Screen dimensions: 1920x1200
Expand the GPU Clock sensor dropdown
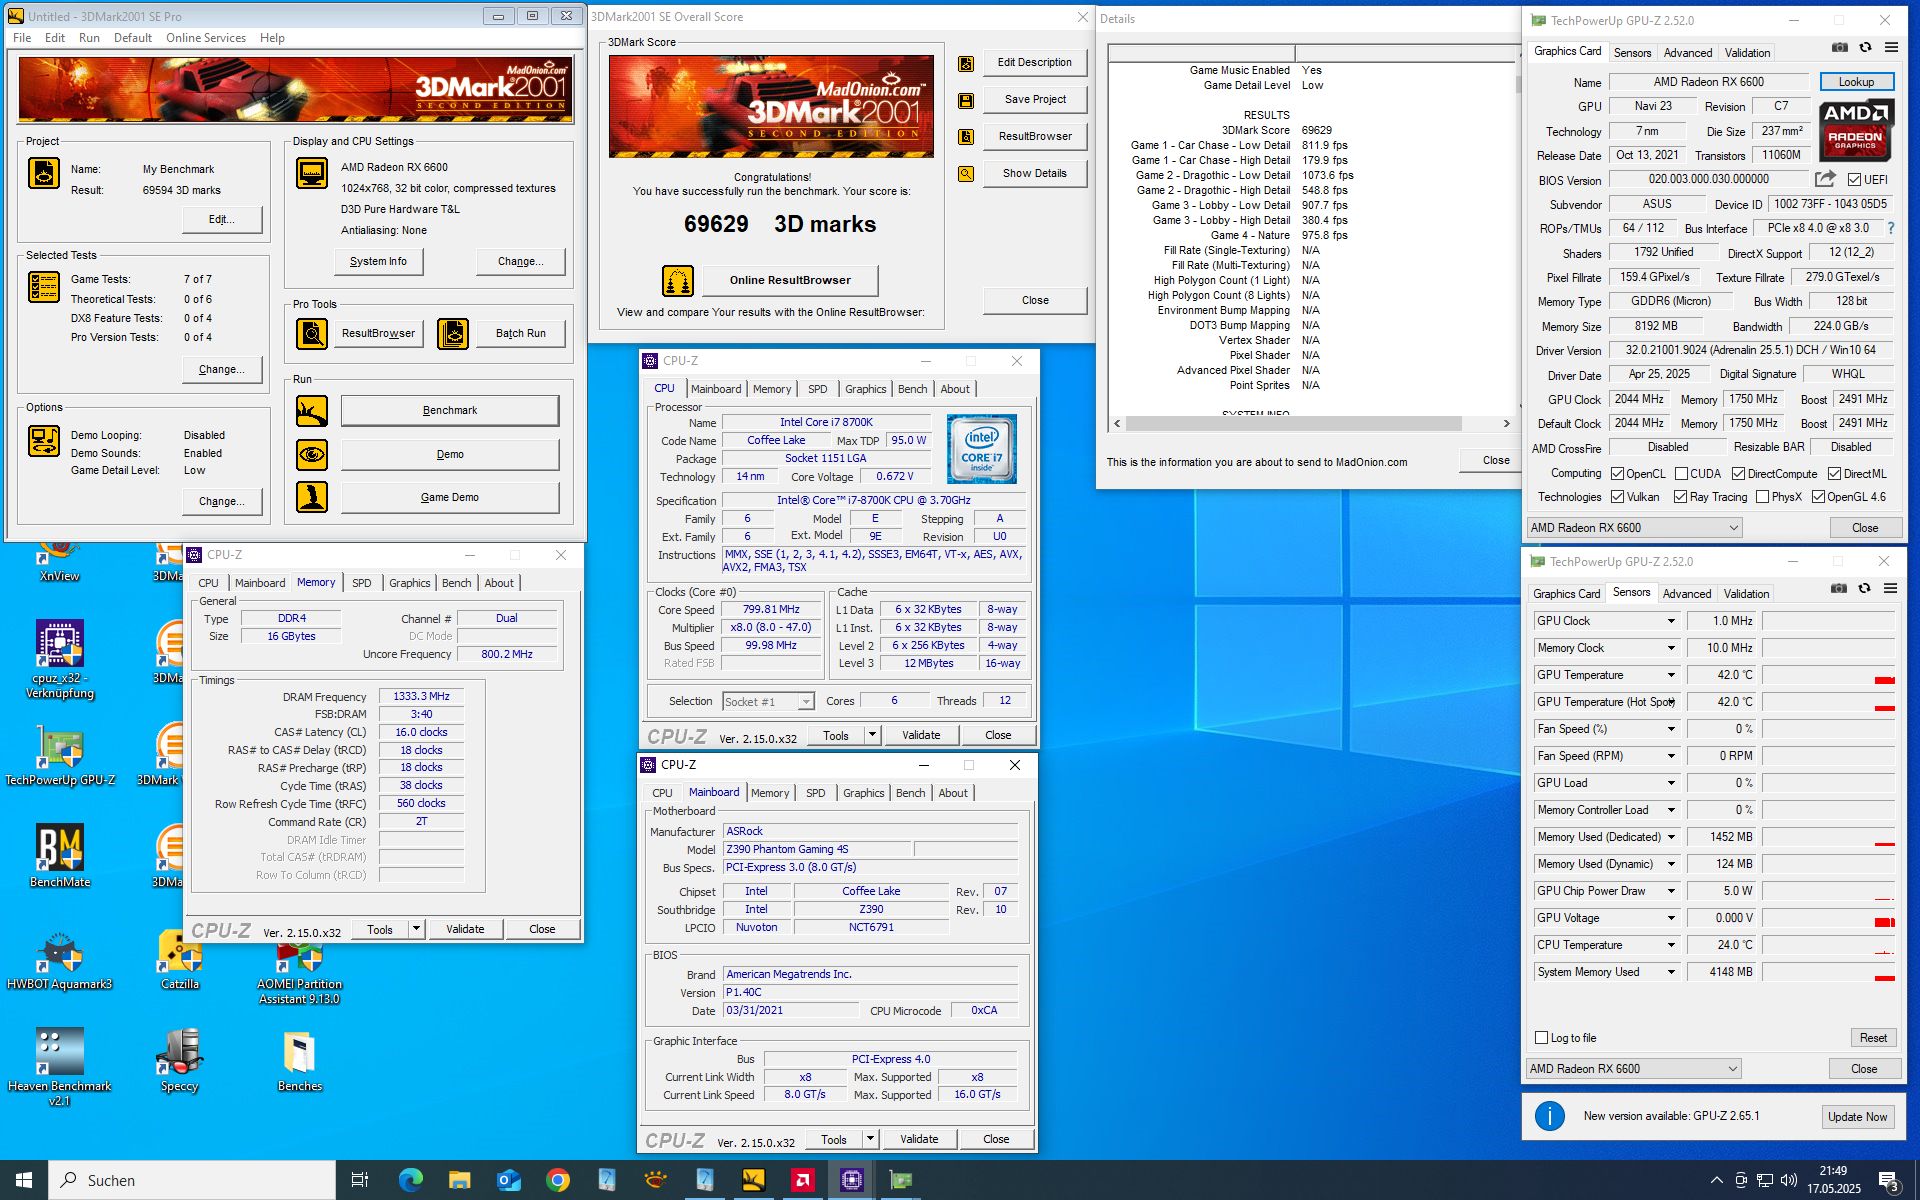pyautogui.click(x=1670, y=621)
